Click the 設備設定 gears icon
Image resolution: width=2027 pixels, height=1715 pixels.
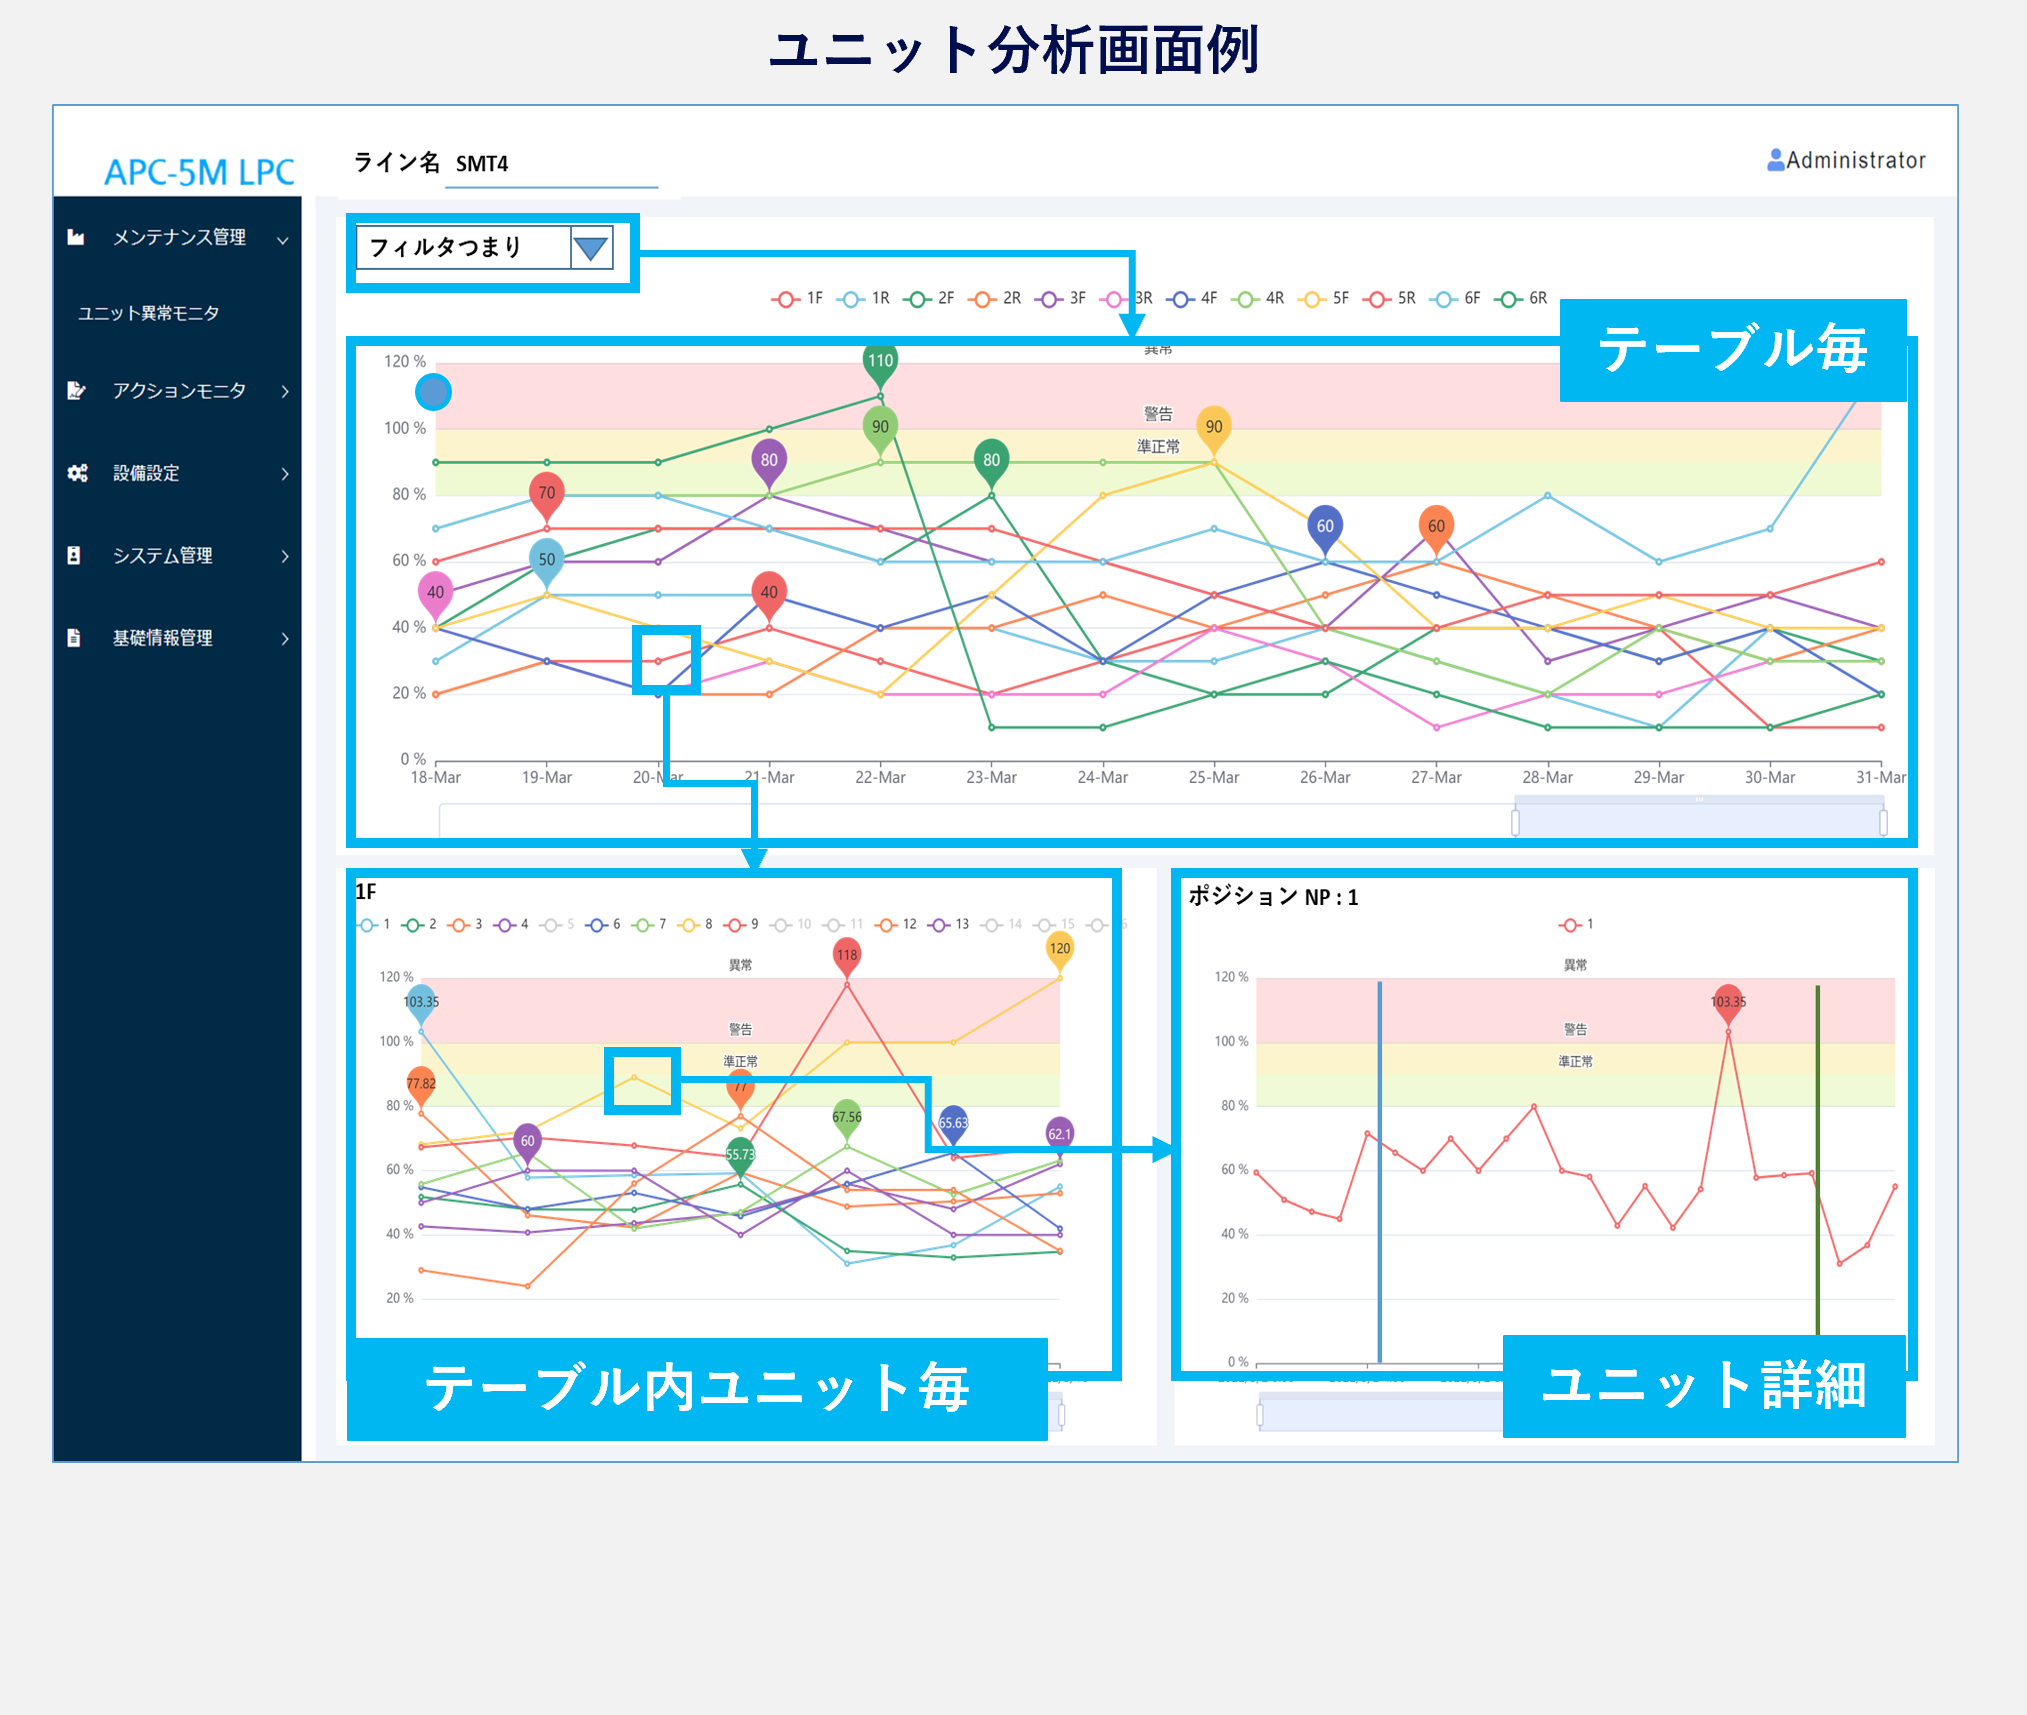point(77,473)
